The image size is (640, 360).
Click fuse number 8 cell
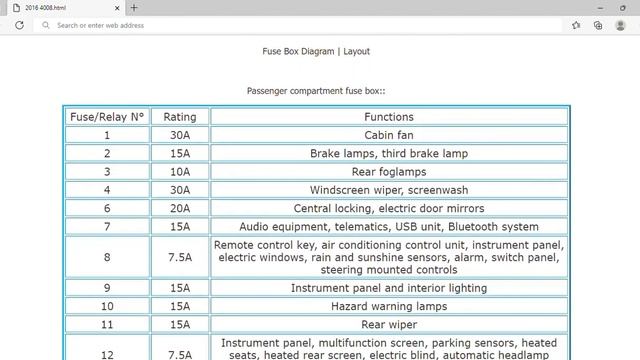[x=107, y=257]
